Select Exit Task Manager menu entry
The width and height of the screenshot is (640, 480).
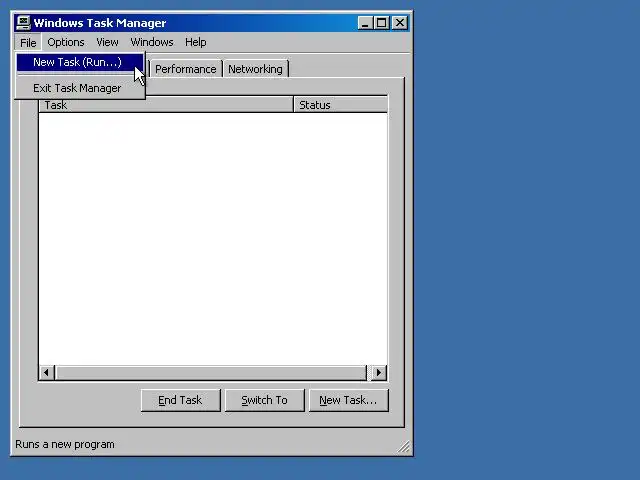coord(80,88)
